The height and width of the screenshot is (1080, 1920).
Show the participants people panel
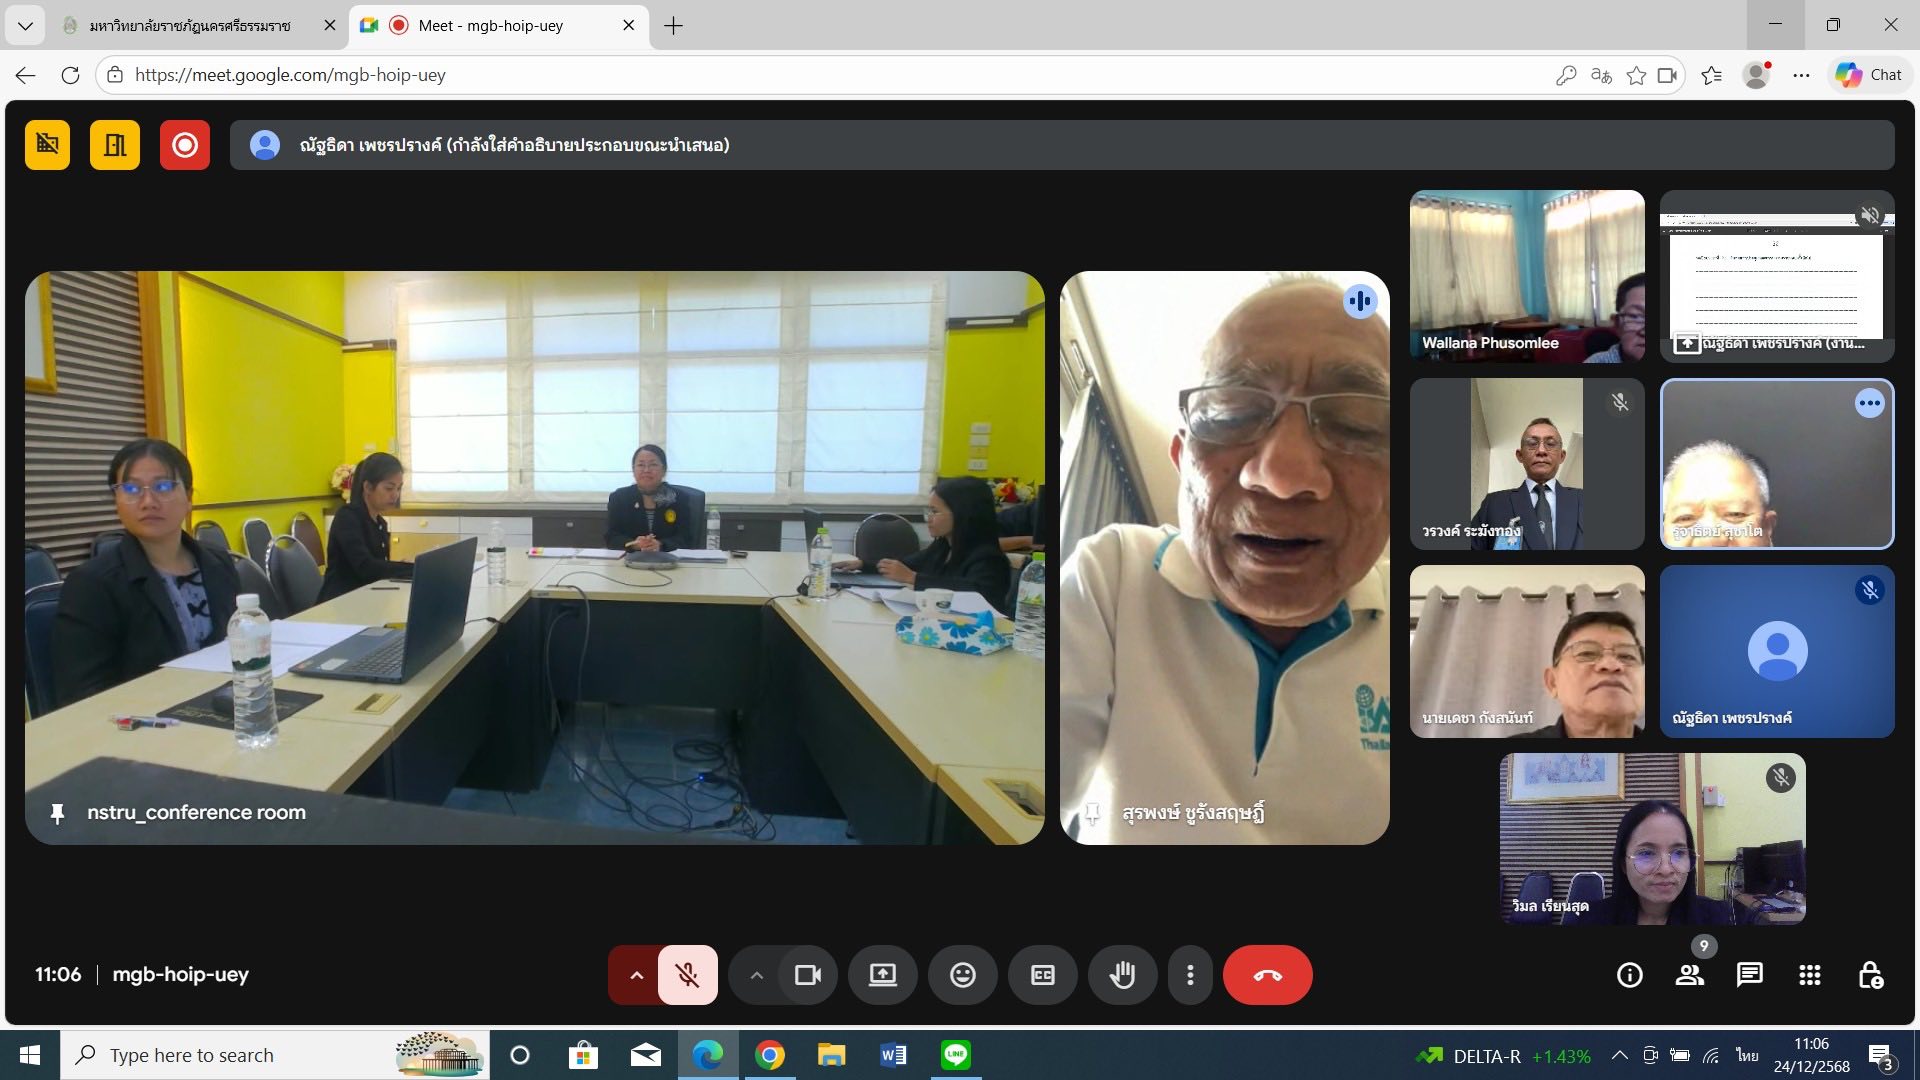click(x=1689, y=975)
